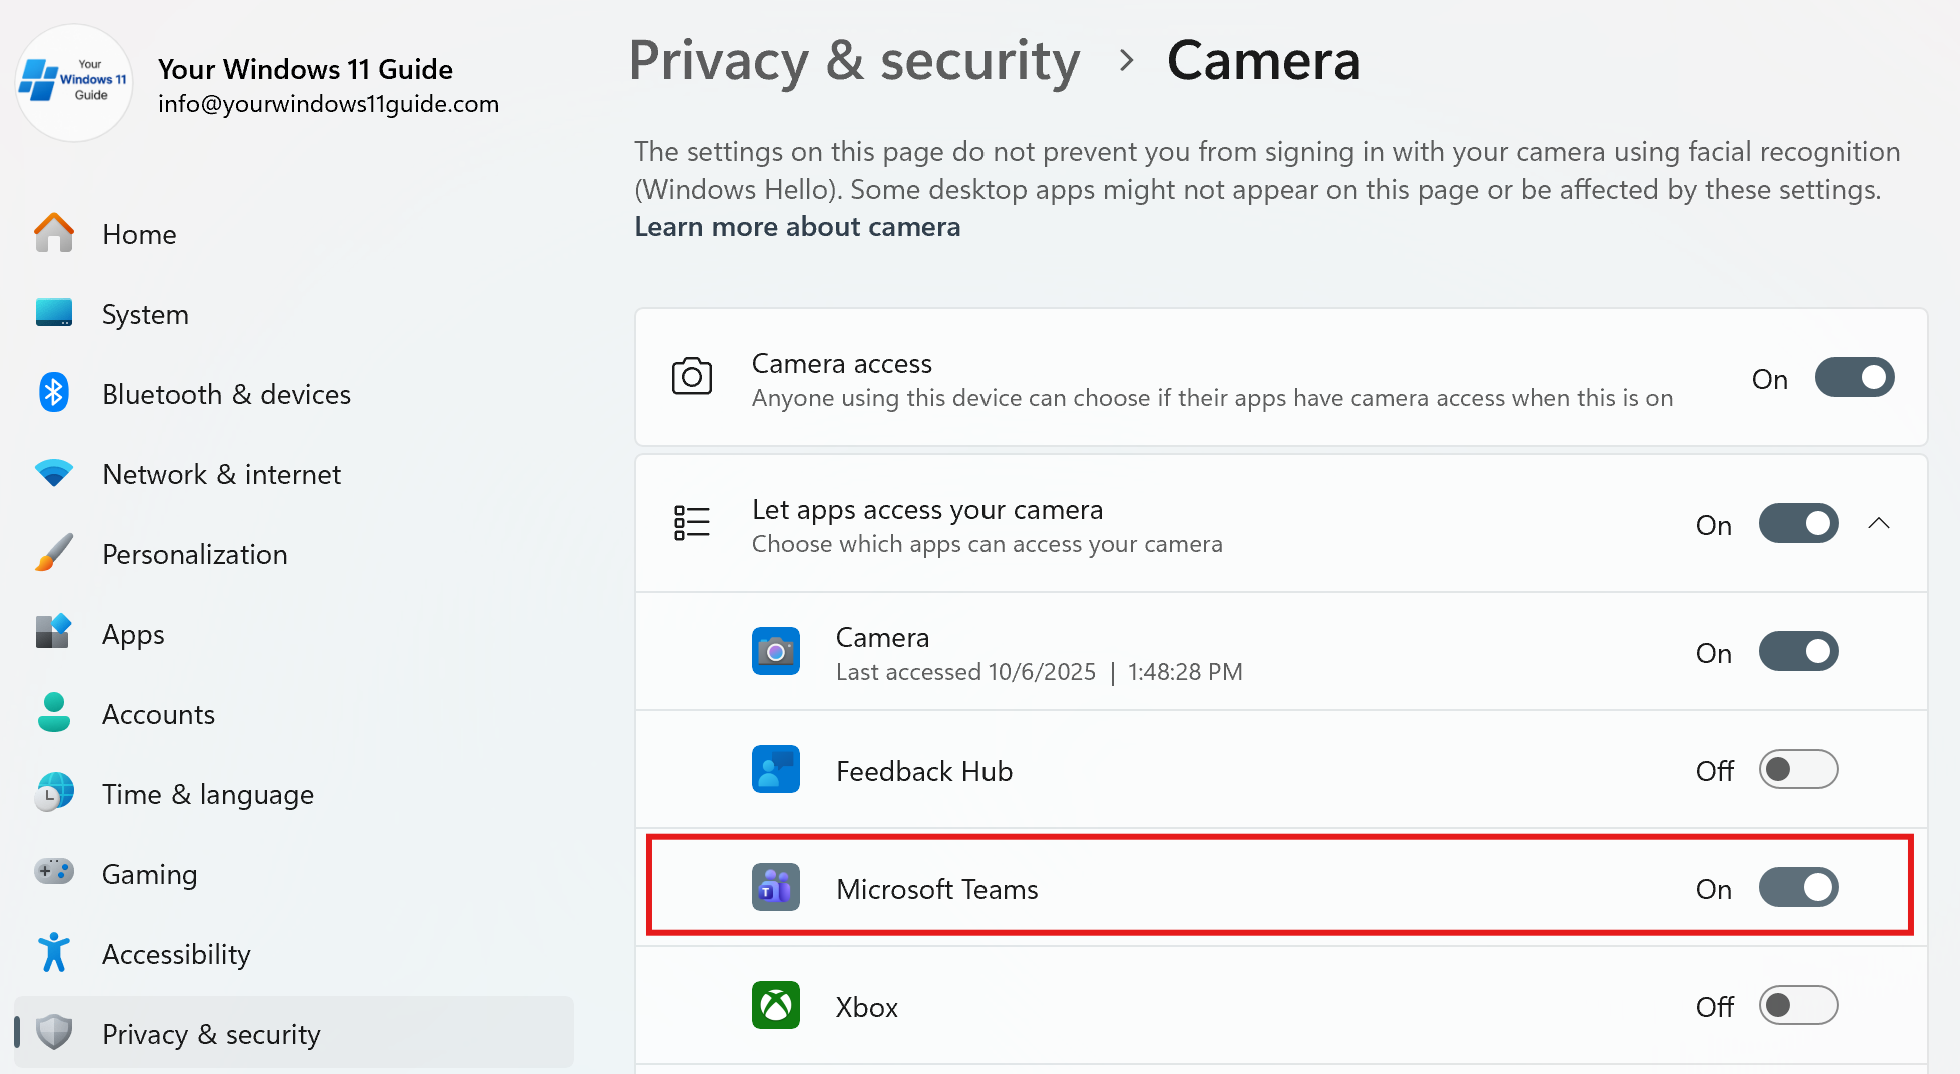Viewport: 1960px width, 1074px height.
Task: Click the System monitor icon
Action: 54,313
